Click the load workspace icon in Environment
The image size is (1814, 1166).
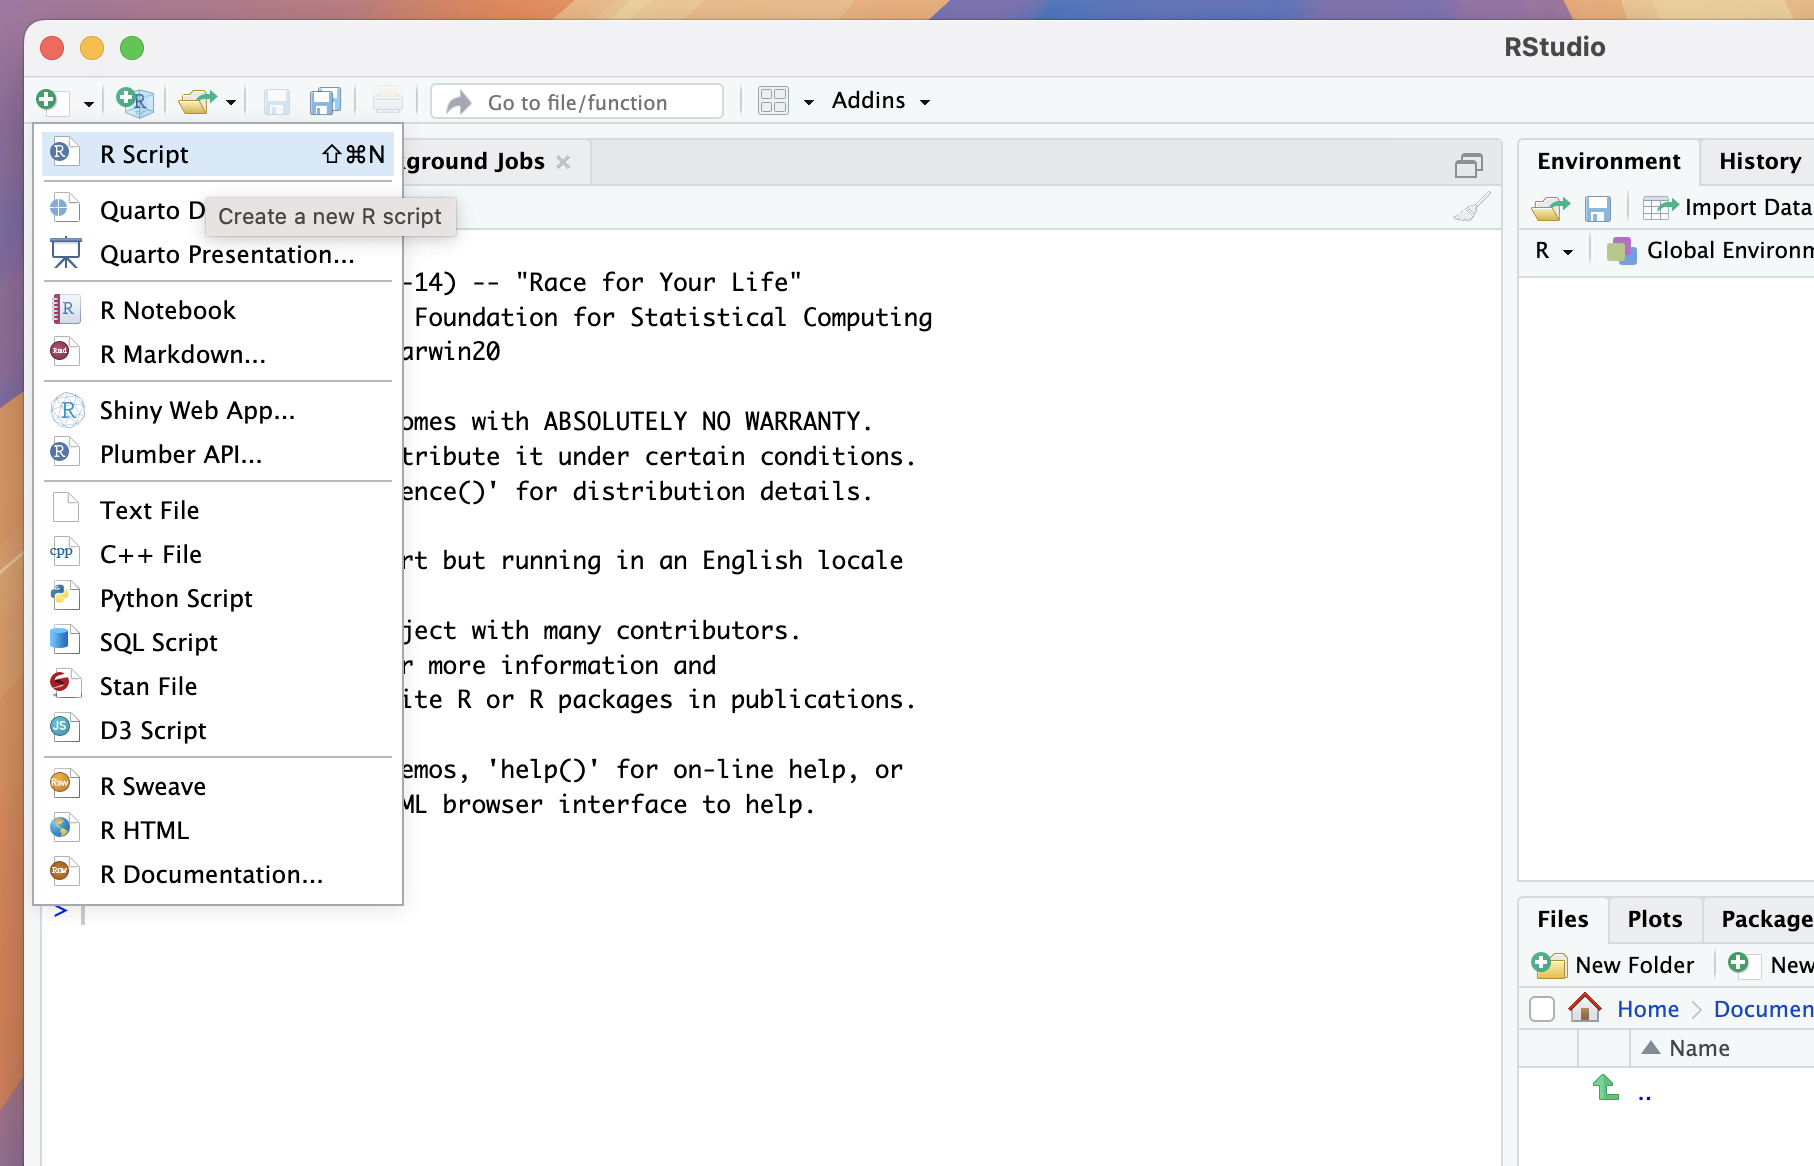(x=1550, y=208)
